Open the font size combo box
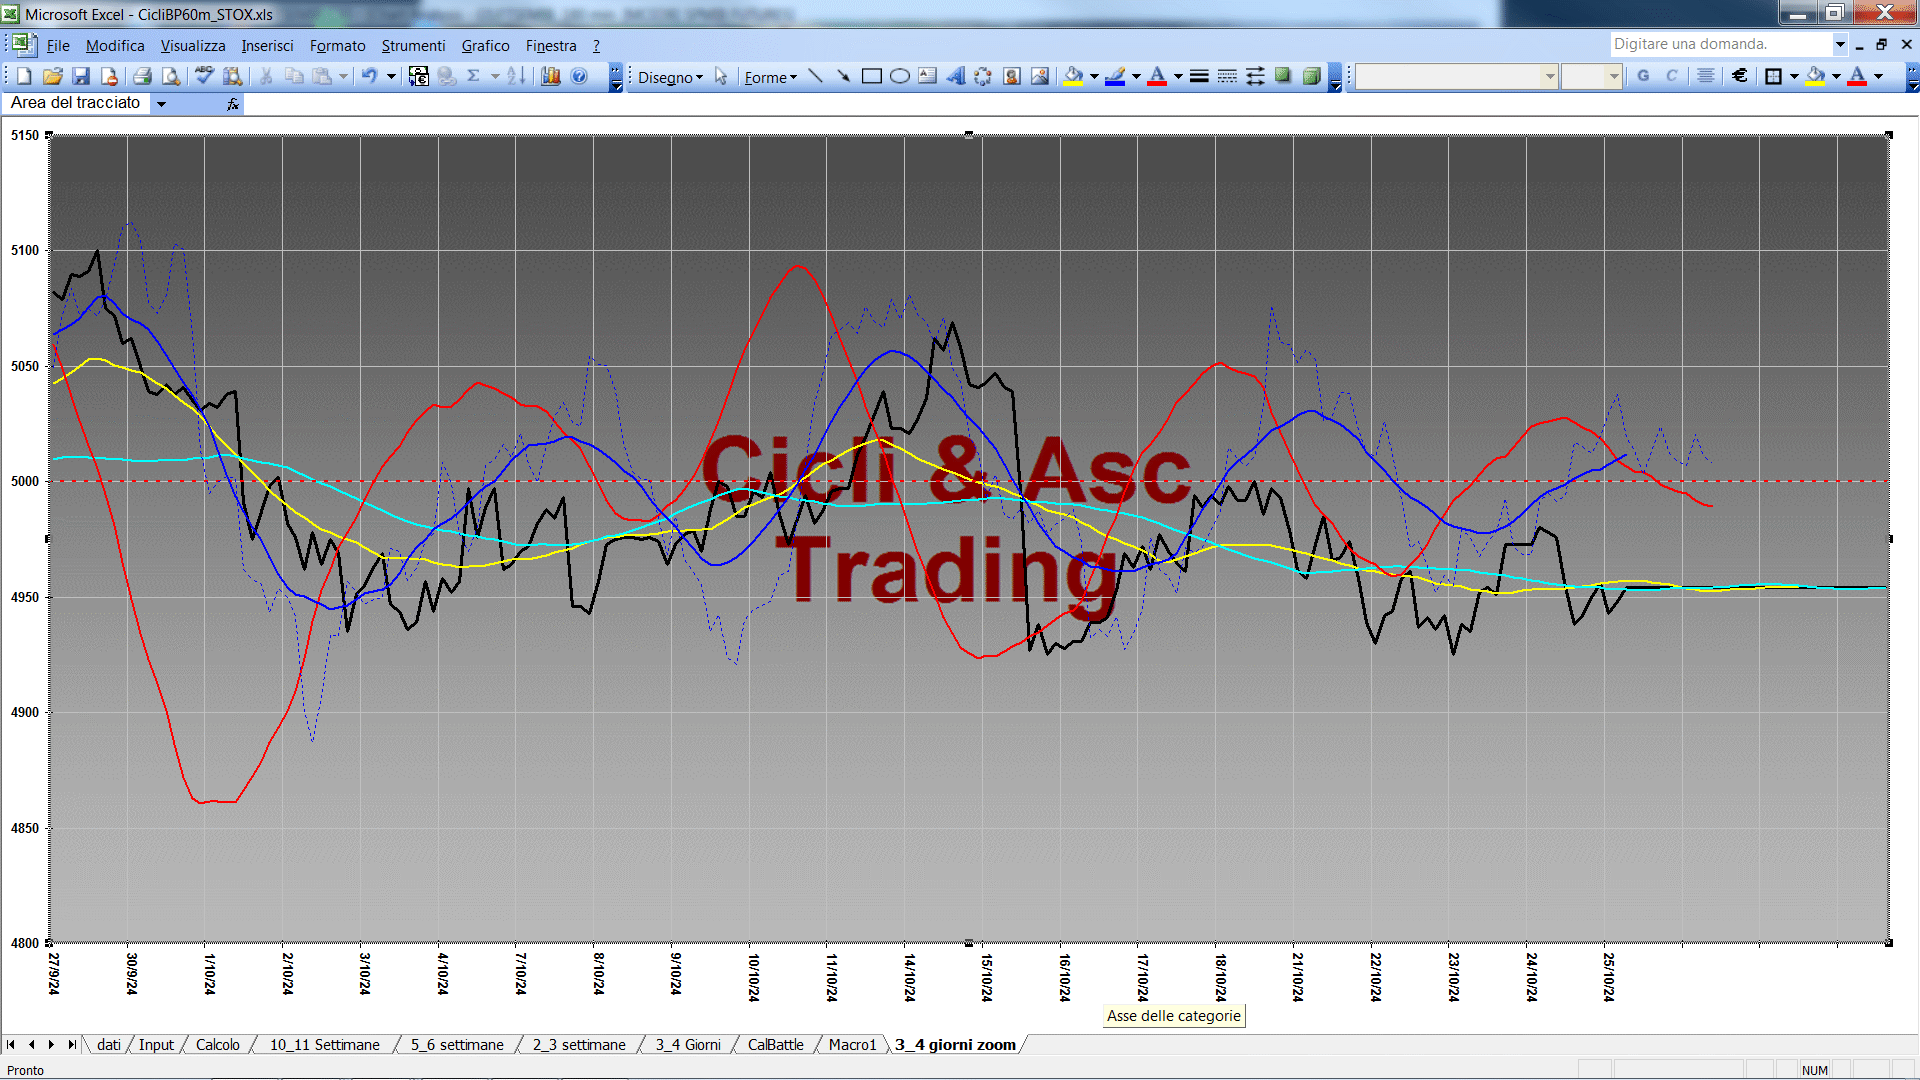The height and width of the screenshot is (1080, 1920). pyautogui.click(x=1591, y=76)
